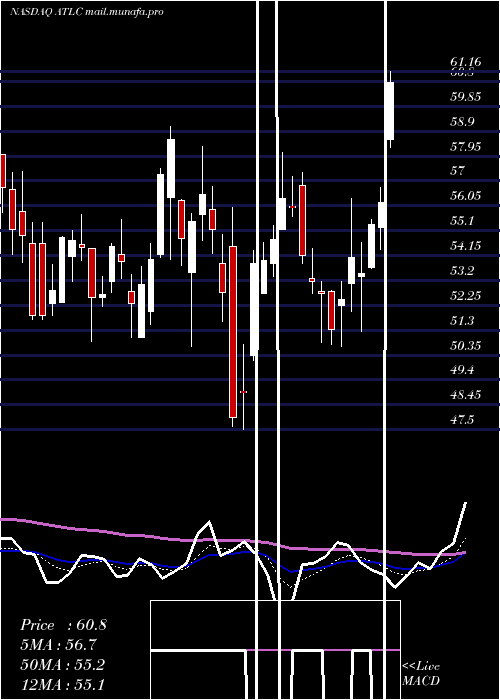This screenshot has width=500, height=700.
Task: Select the 56.05 price axis label
Action: tap(466, 196)
